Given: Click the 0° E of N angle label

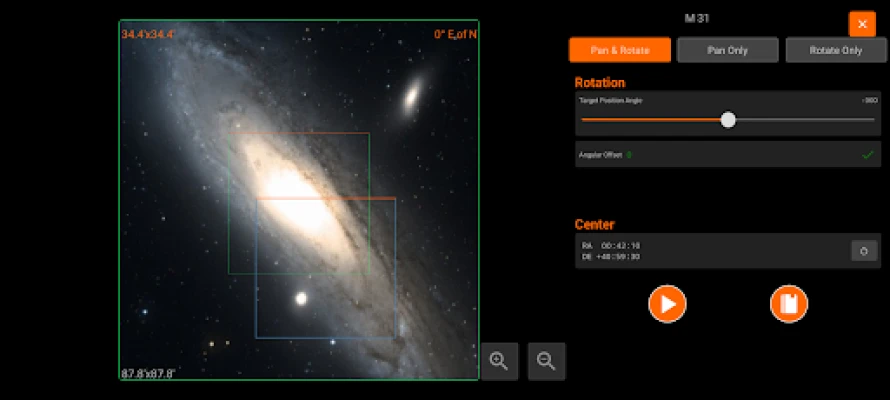Looking at the screenshot, I should (455, 35).
